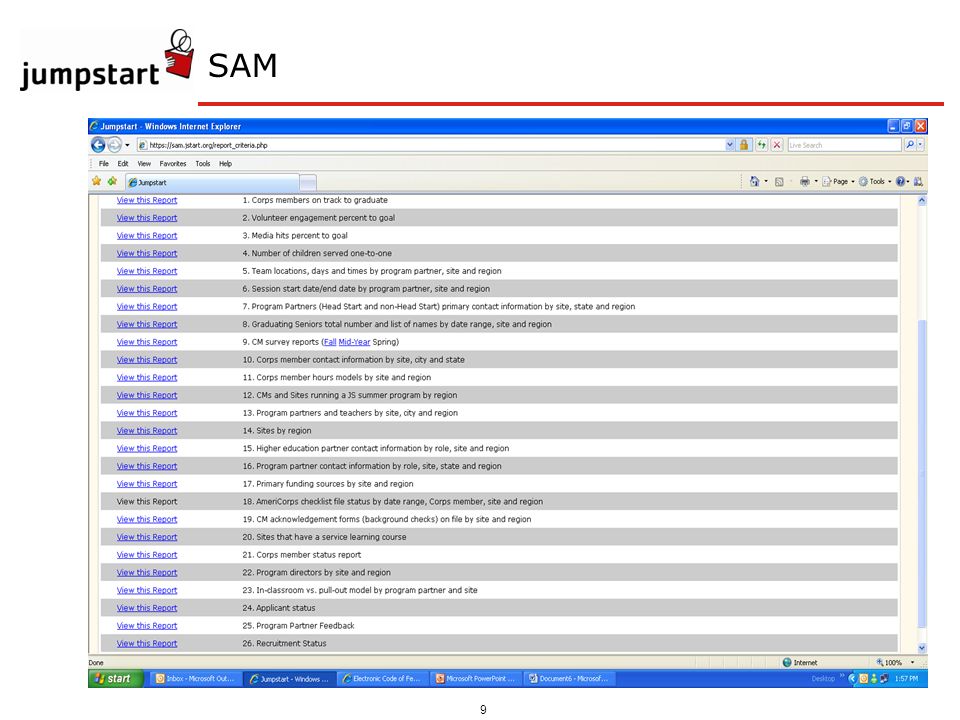View report for Program Partner Feedback

click(x=147, y=626)
